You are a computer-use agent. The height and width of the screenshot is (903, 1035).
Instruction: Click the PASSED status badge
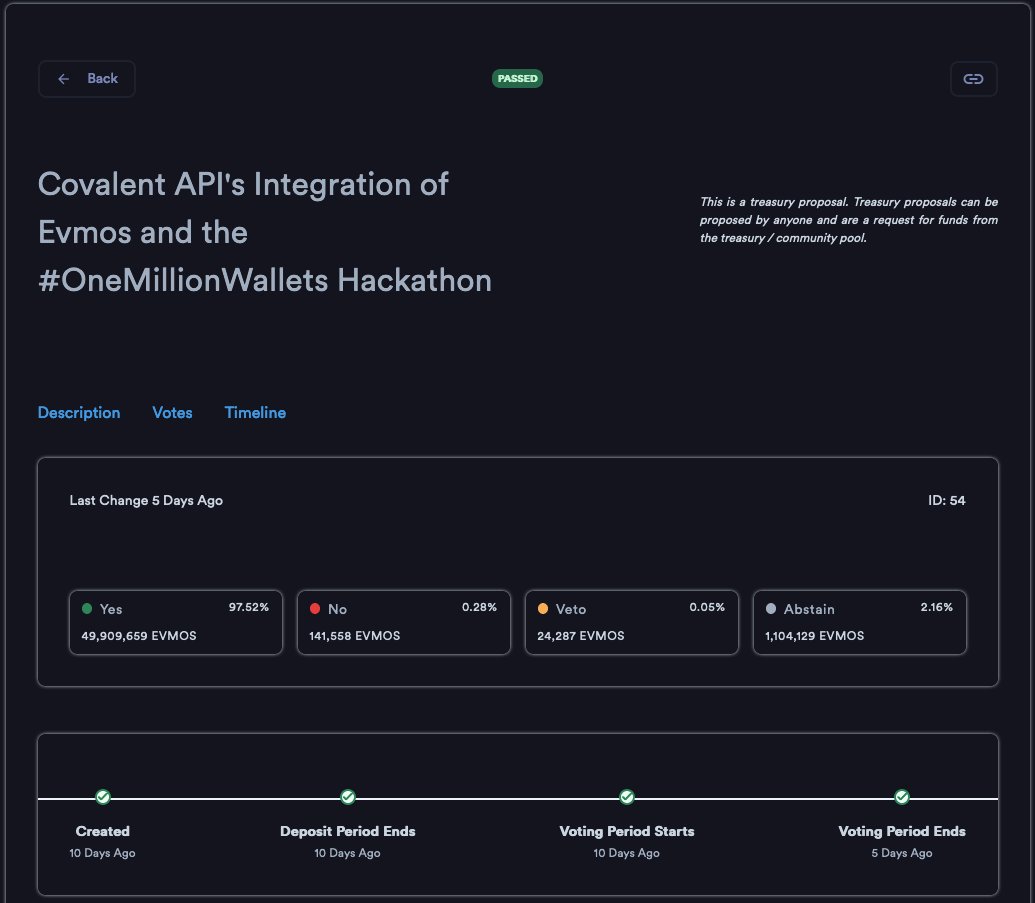point(518,79)
